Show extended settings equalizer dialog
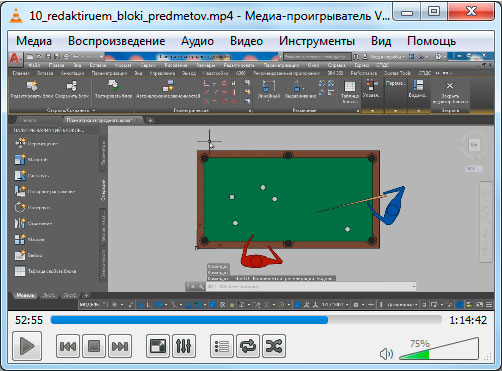The image size is (502, 371). pos(184,346)
